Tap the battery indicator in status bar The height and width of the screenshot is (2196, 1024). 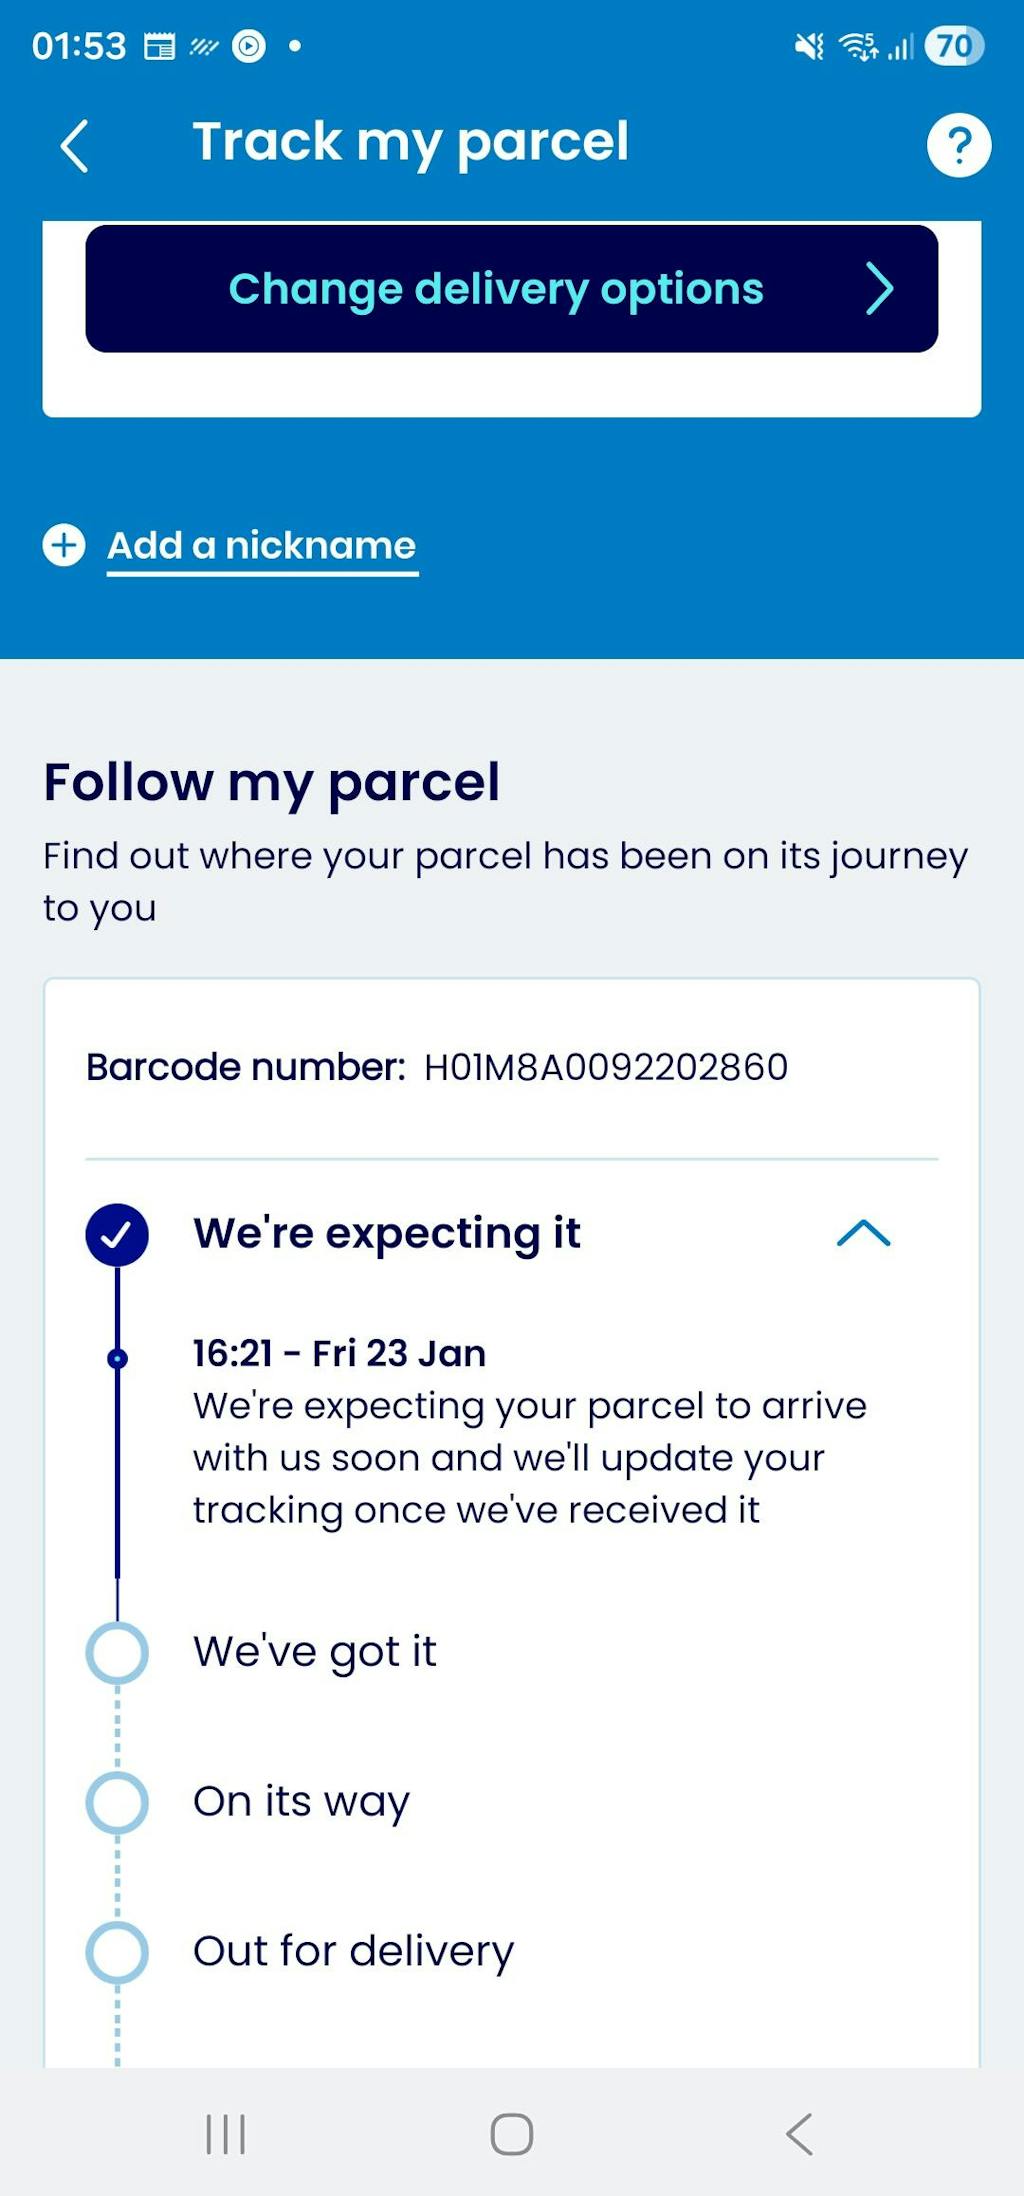point(954,46)
